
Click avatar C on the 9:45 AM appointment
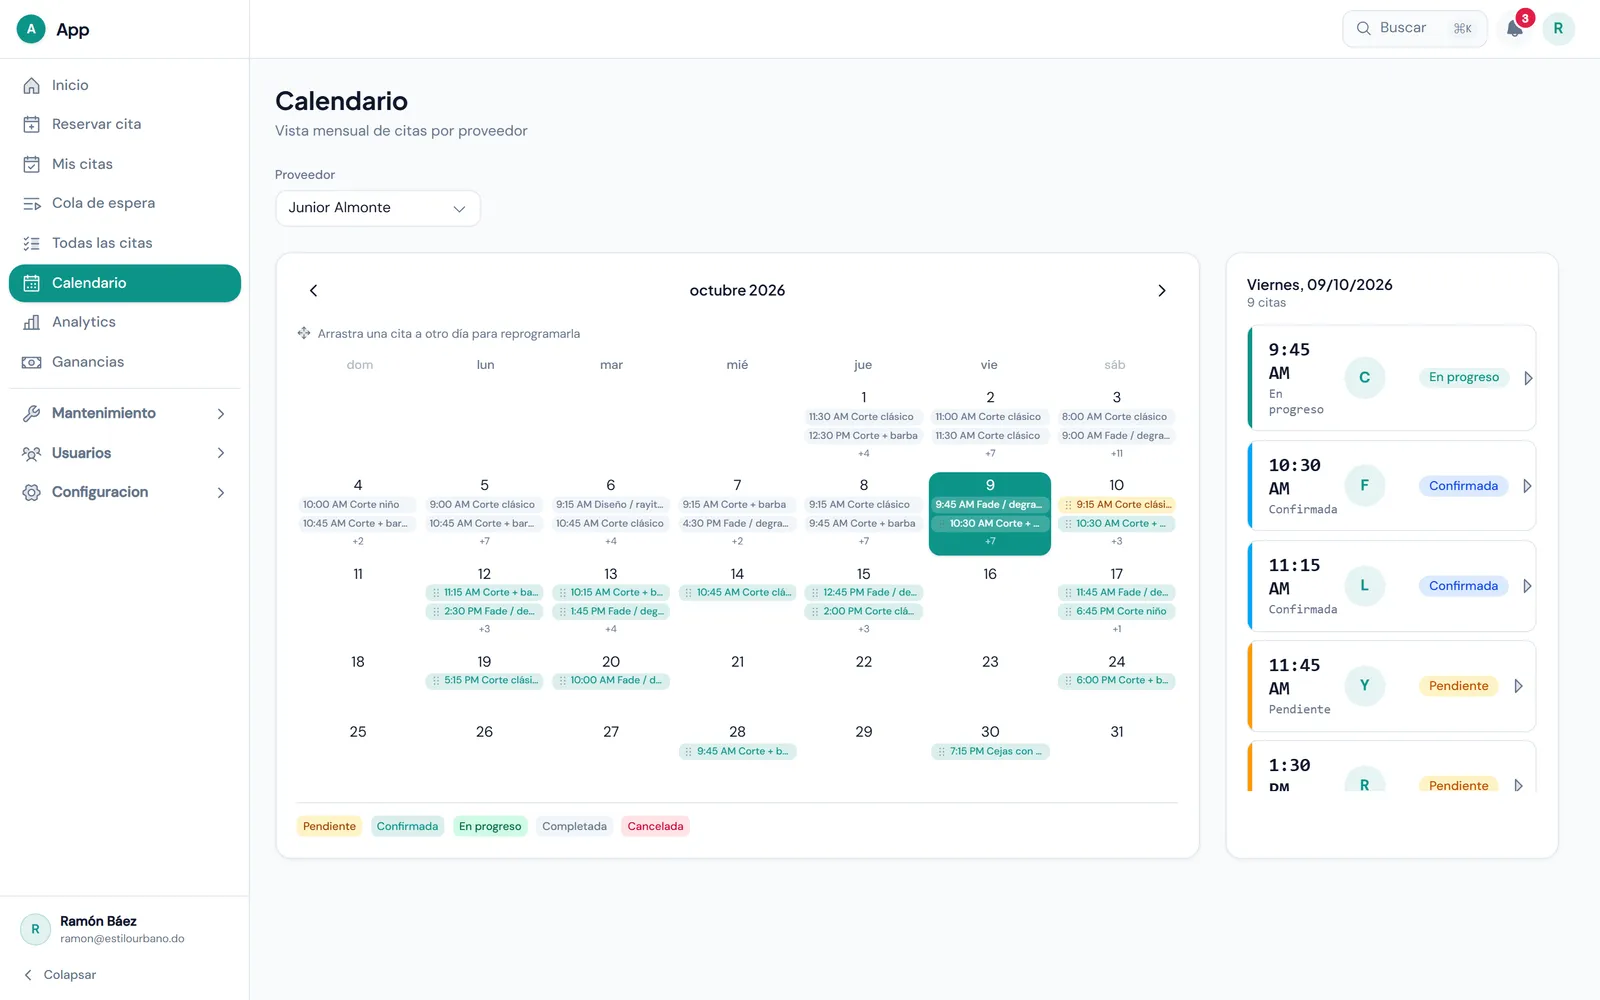point(1364,377)
